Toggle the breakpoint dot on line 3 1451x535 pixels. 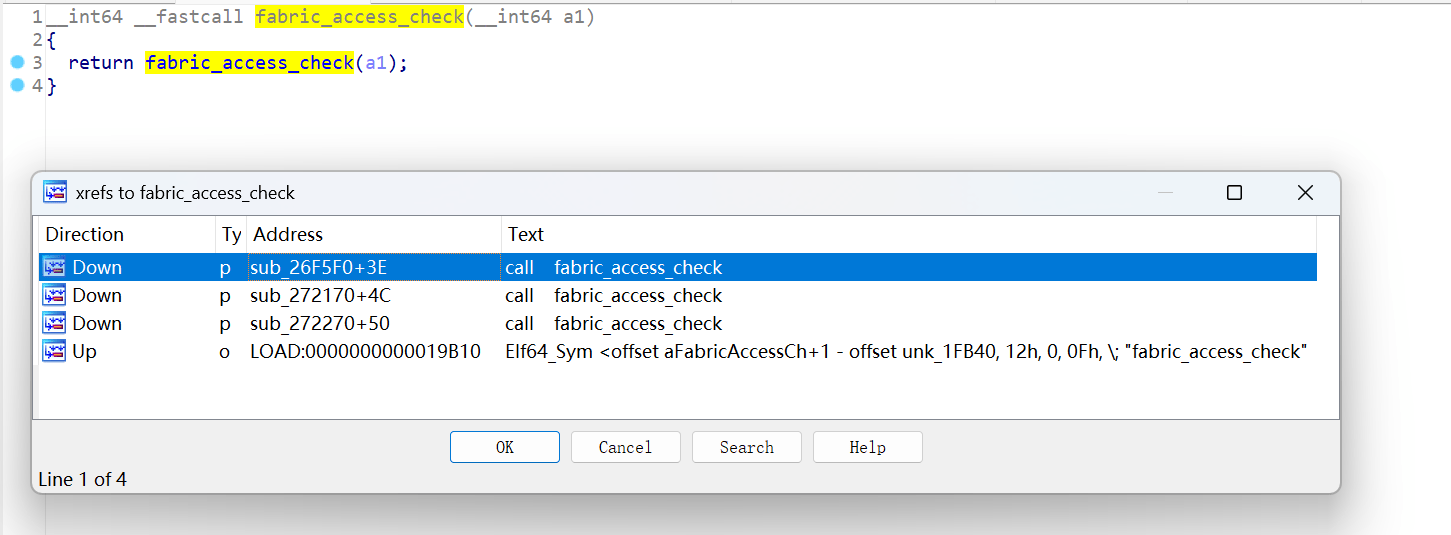(16, 62)
